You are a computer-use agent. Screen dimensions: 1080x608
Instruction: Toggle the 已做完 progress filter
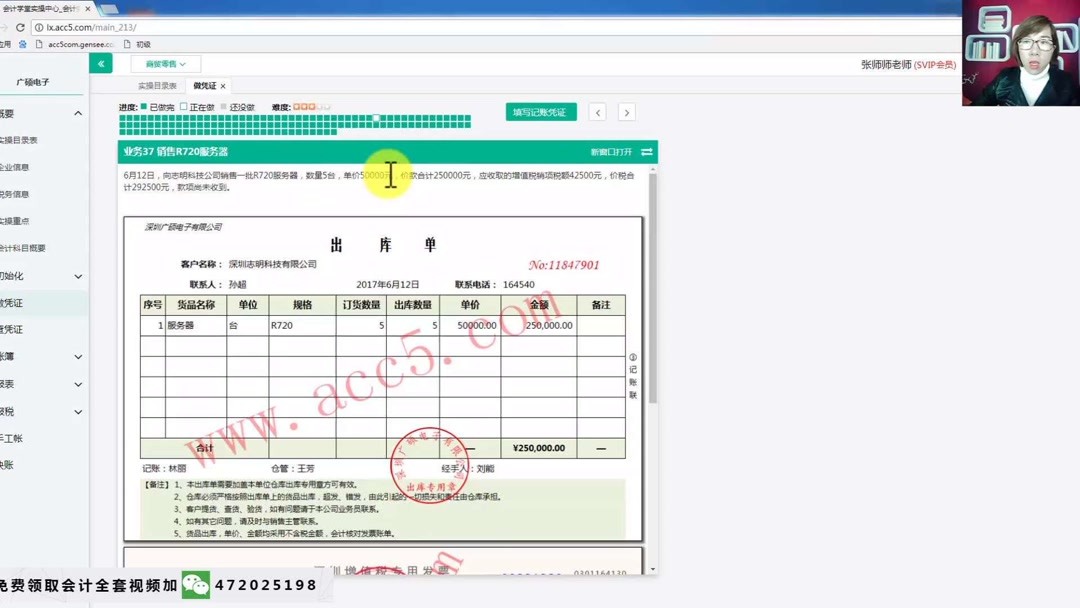click(144, 106)
